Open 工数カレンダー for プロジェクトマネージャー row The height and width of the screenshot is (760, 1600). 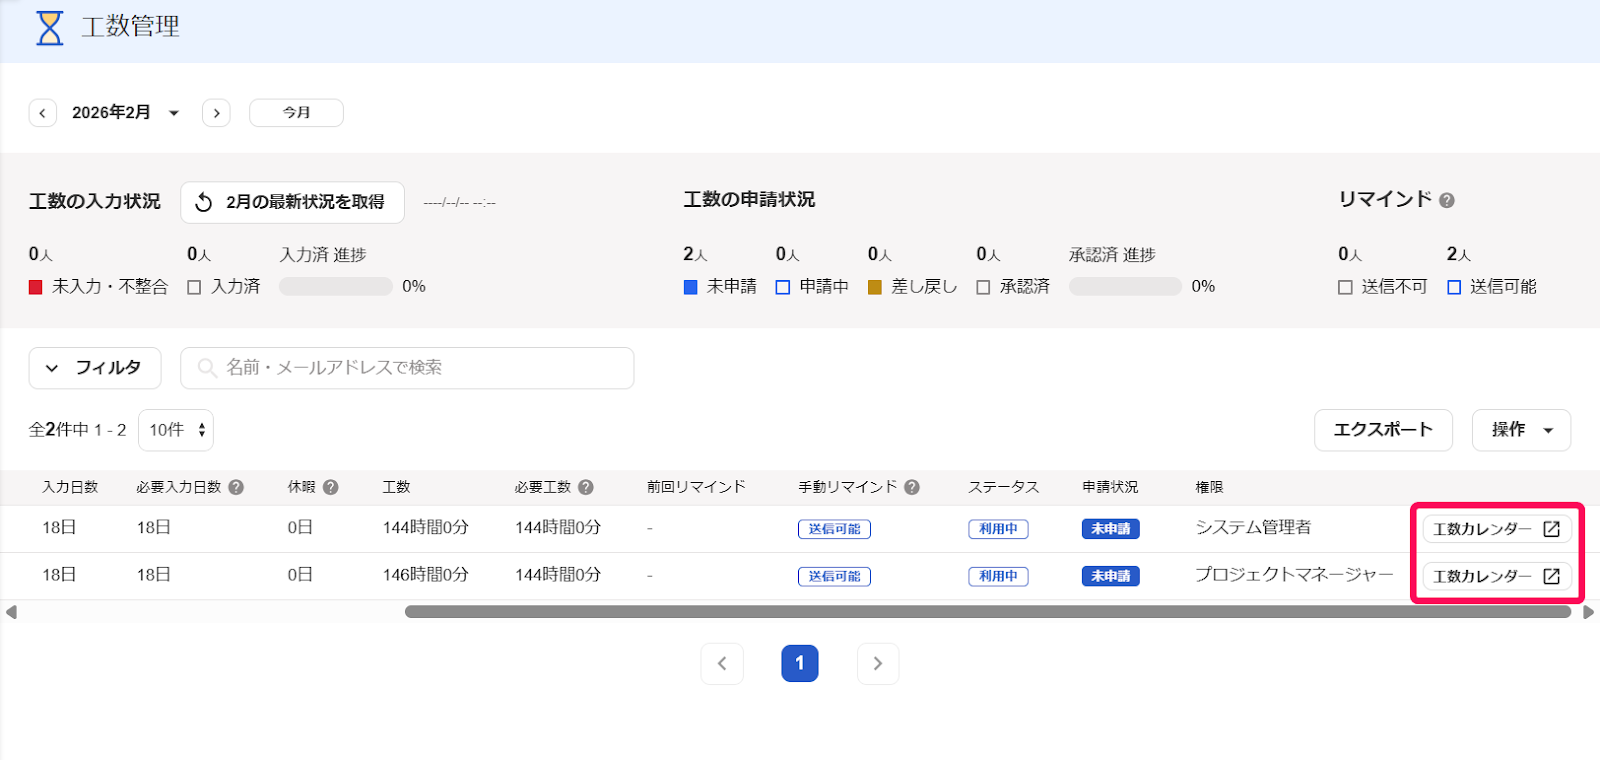click(x=1496, y=576)
